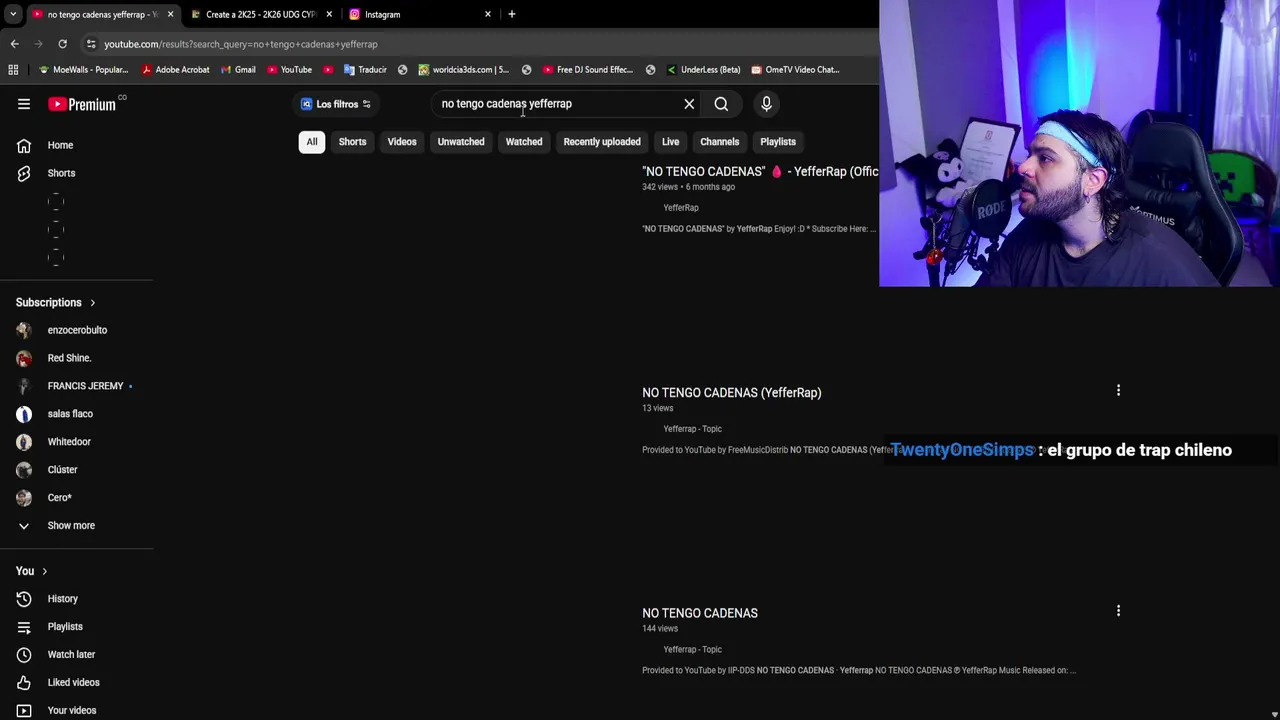Image resolution: width=1280 pixels, height=720 pixels.
Task: Select the Watched filter chip
Action: tap(524, 142)
